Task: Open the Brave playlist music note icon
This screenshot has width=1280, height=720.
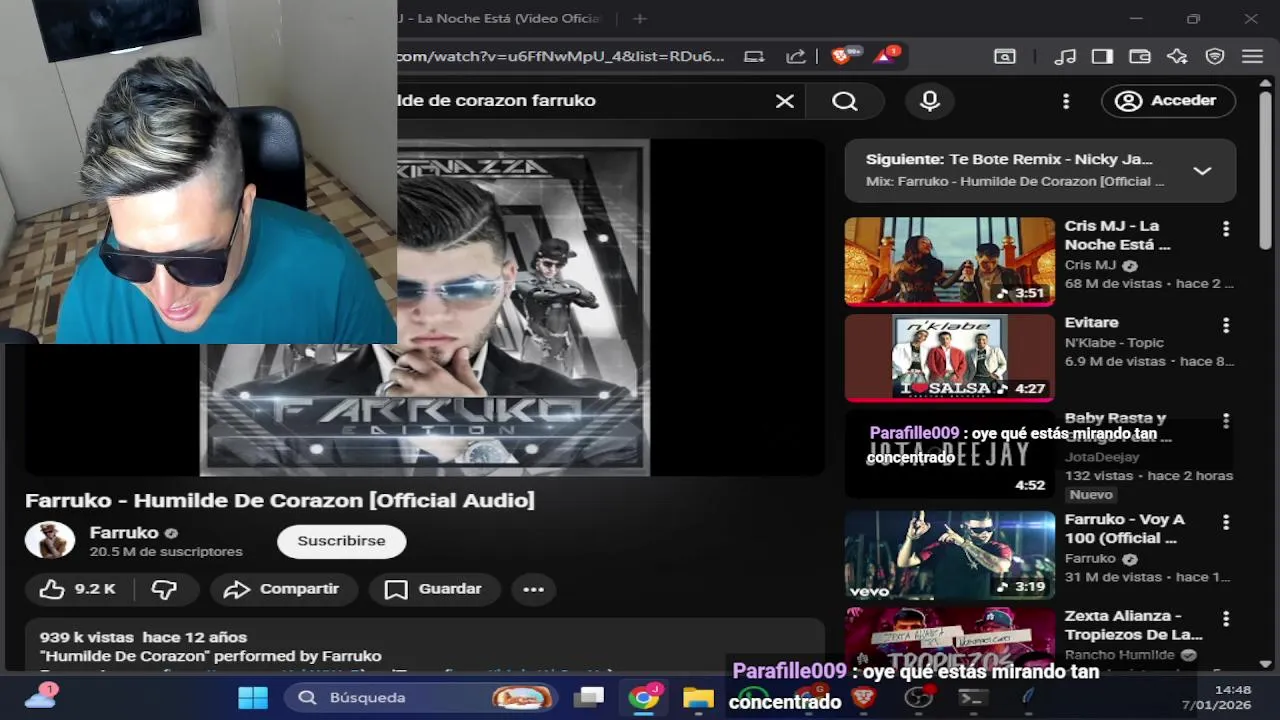Action: (x=1066, y=57)
